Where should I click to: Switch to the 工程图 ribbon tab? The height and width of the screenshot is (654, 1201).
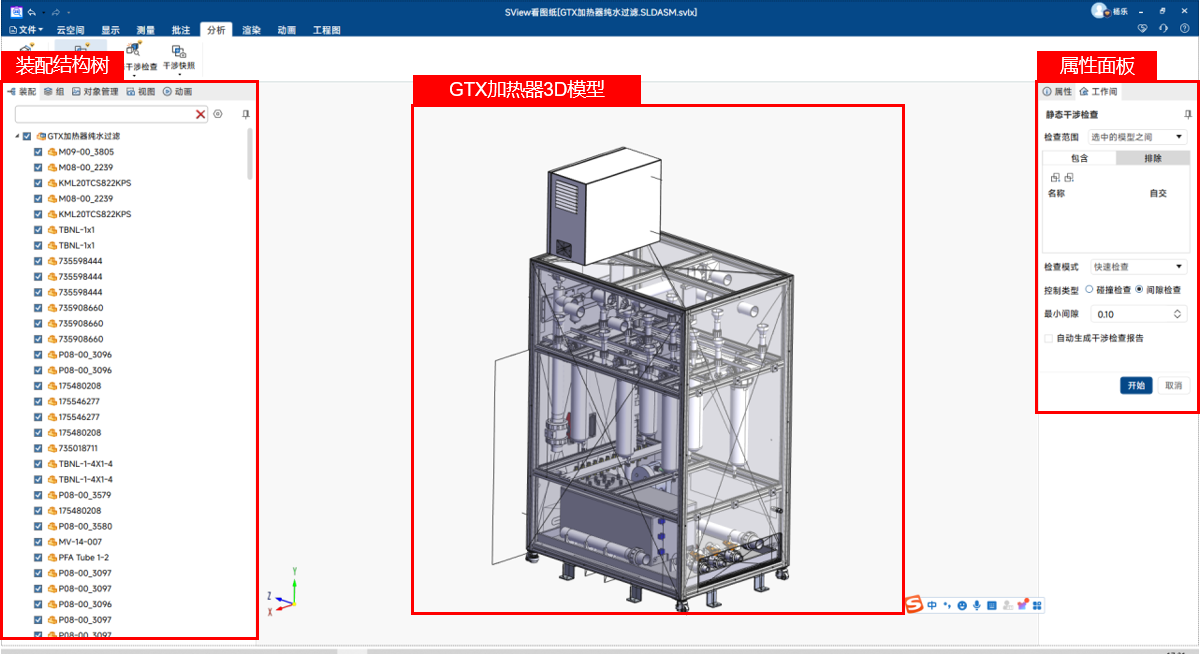(x=326, y=30)
